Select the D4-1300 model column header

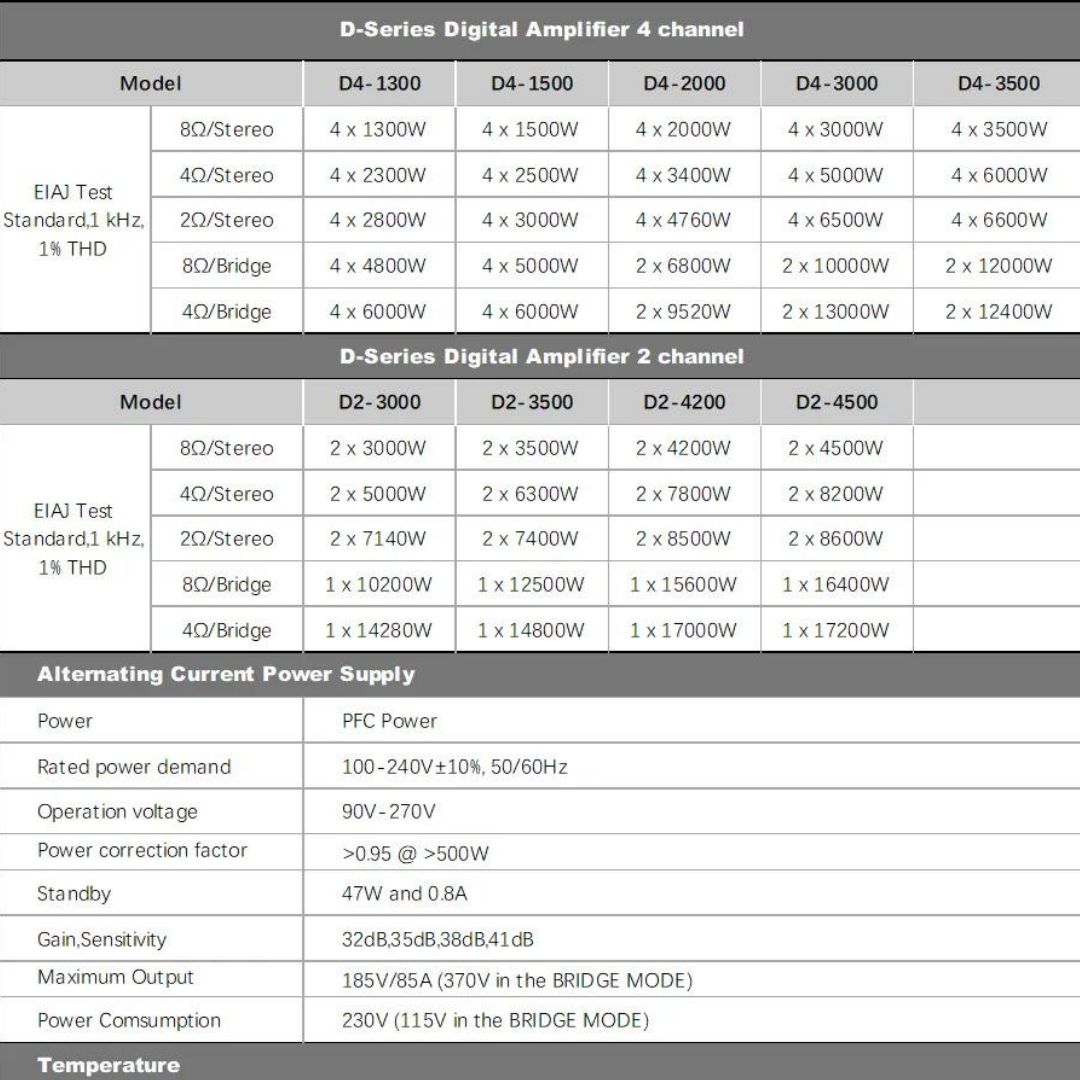pyautogui.click(x=379, y=84)
